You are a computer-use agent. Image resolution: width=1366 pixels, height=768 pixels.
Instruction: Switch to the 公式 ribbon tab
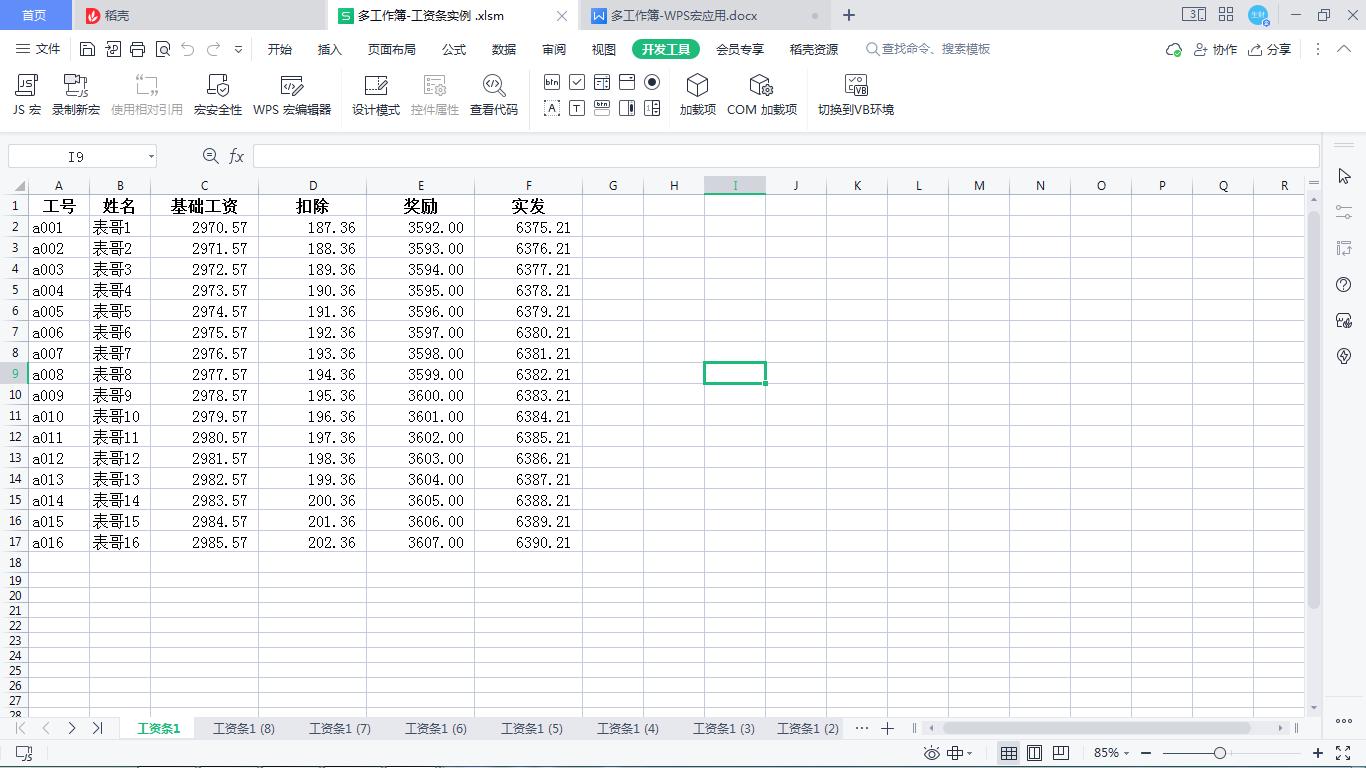[x=453, y=48]
